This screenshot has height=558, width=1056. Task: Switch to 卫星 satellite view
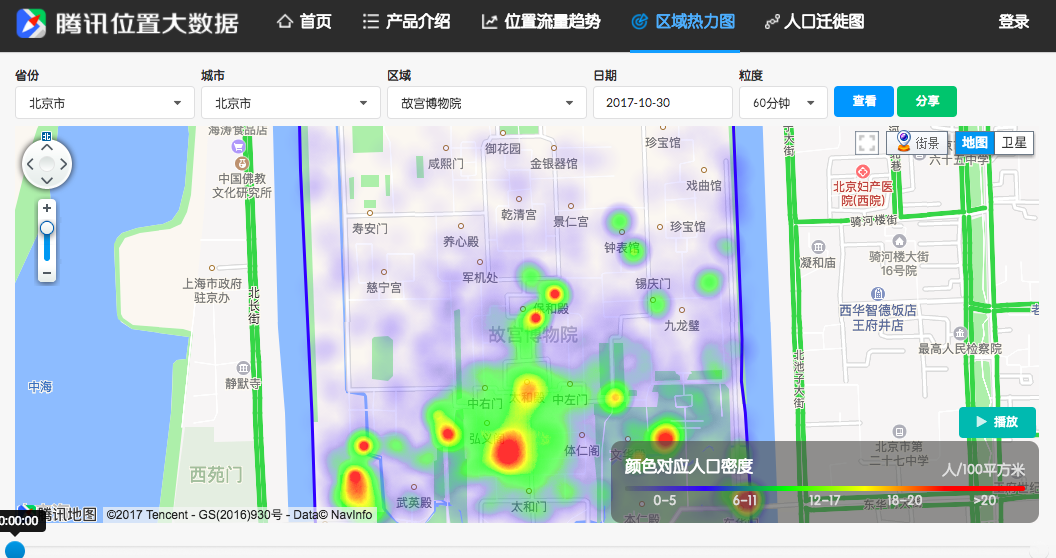[x=1014, y=143]
